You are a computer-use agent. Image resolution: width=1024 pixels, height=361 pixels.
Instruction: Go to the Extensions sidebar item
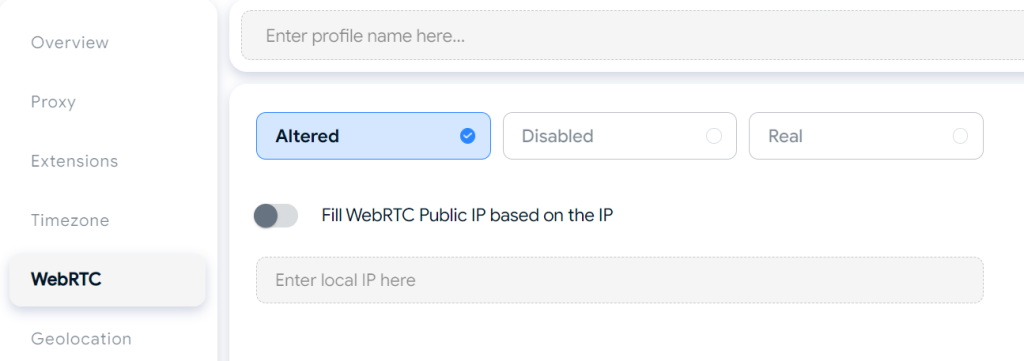(74, 161)
